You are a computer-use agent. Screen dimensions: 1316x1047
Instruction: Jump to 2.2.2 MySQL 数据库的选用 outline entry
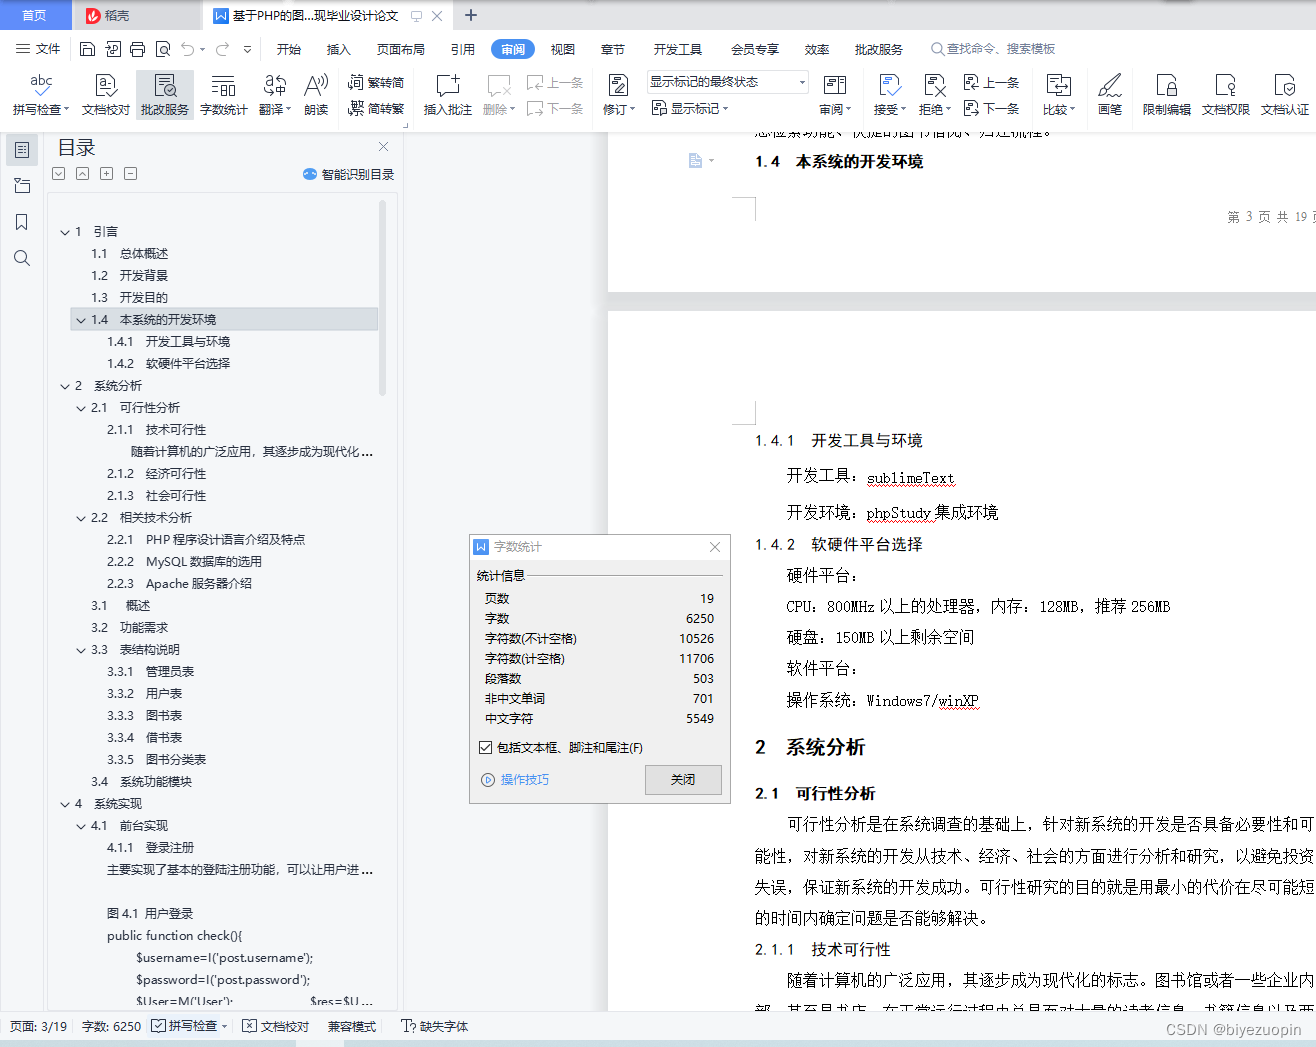point(184,562)
